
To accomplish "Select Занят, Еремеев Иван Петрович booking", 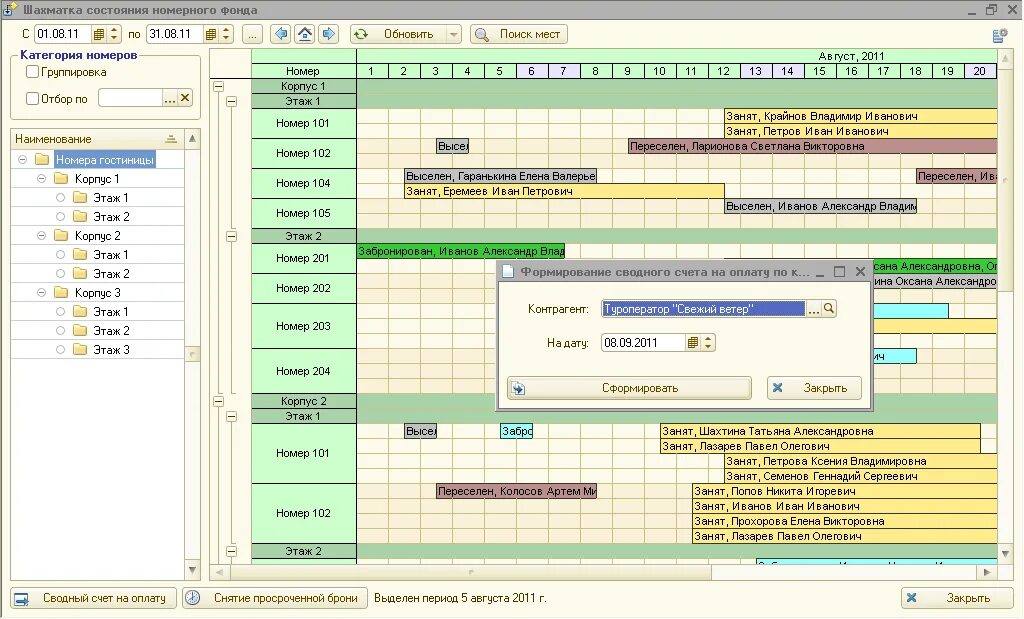I will pyautogui.click(x=564, y=191).
